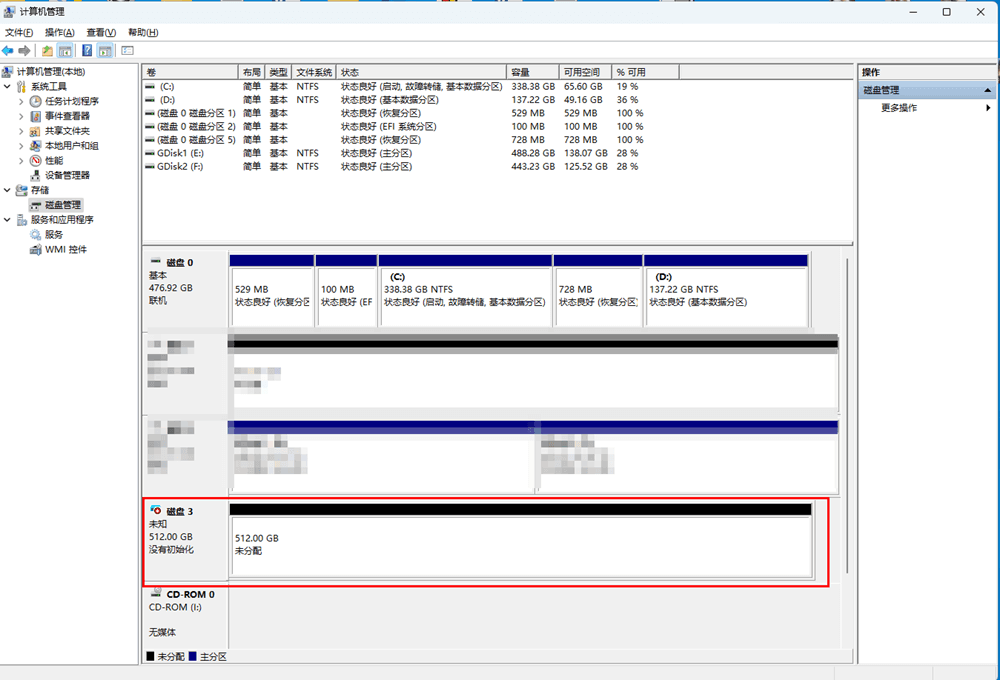
Task: Toggle the console tree pane toolbar icon
Action: point(65,50)
